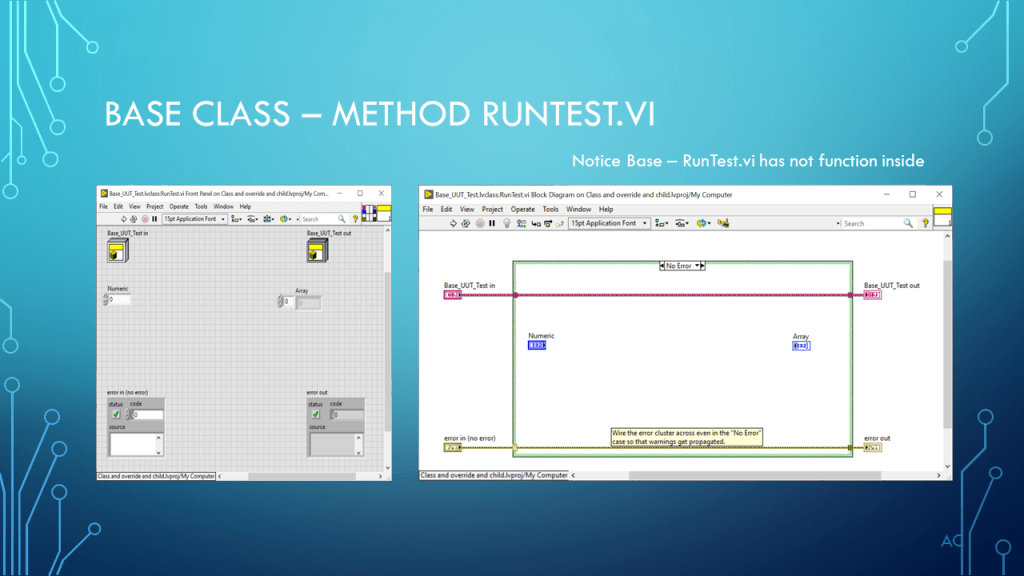Image resolution: width=1024 pixels, height=576 pixels.
Task: Click Abort Execution in Block Diagram toolbar
Action: [479, 224]
